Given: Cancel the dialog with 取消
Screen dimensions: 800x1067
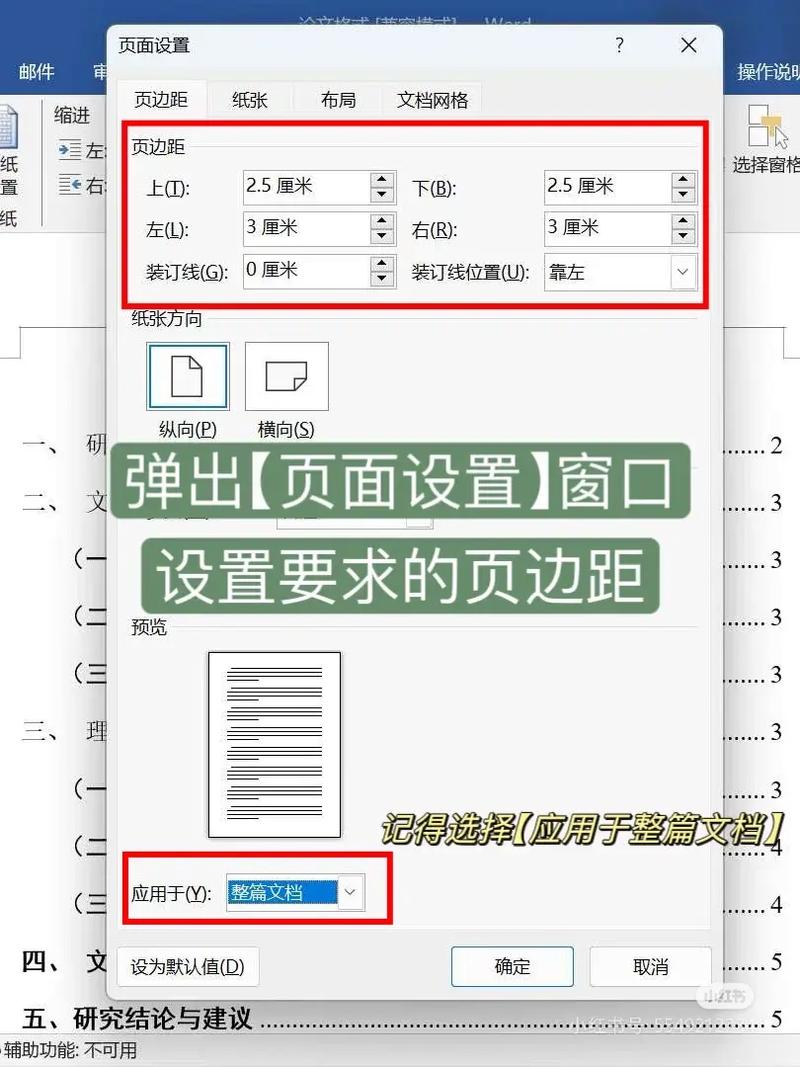Looking at the screenshot, I should [x=650, y=966].
